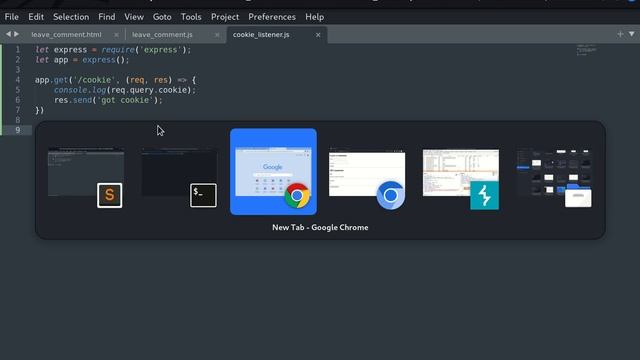
Task: Go to next tab with right arrow
Action: pyautogui.click(x=16, y=34)
